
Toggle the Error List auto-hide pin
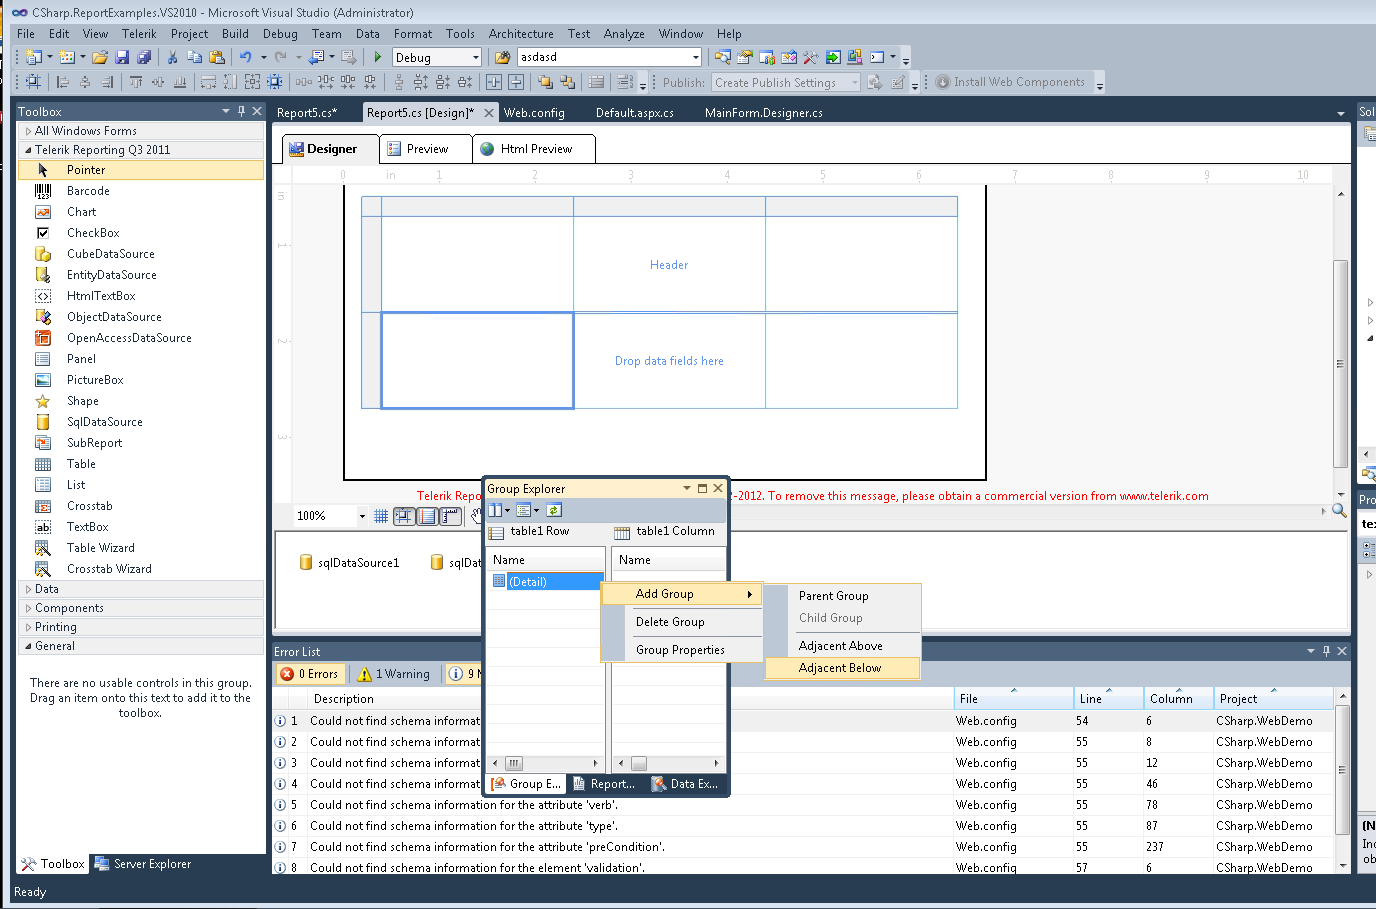(1326, 651)
